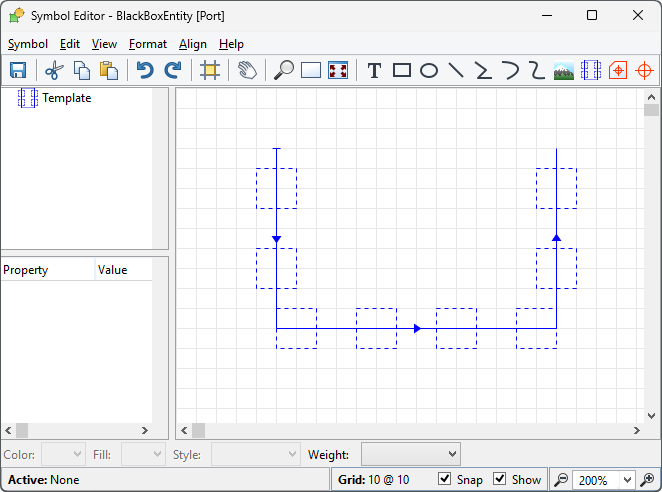The image size is (662, 492).
Task: Open the Edit menu
Action: [70, 44]
